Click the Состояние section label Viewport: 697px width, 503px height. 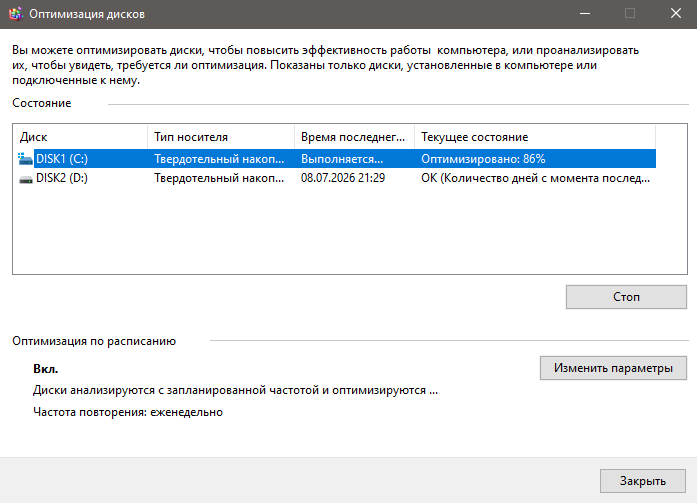pyautogui.click(x=42, y=103)
